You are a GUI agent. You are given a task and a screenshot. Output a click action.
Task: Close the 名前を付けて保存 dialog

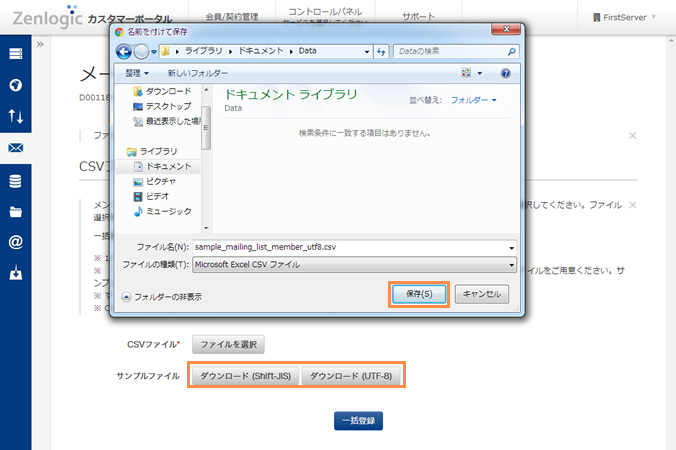coord(507,29)
